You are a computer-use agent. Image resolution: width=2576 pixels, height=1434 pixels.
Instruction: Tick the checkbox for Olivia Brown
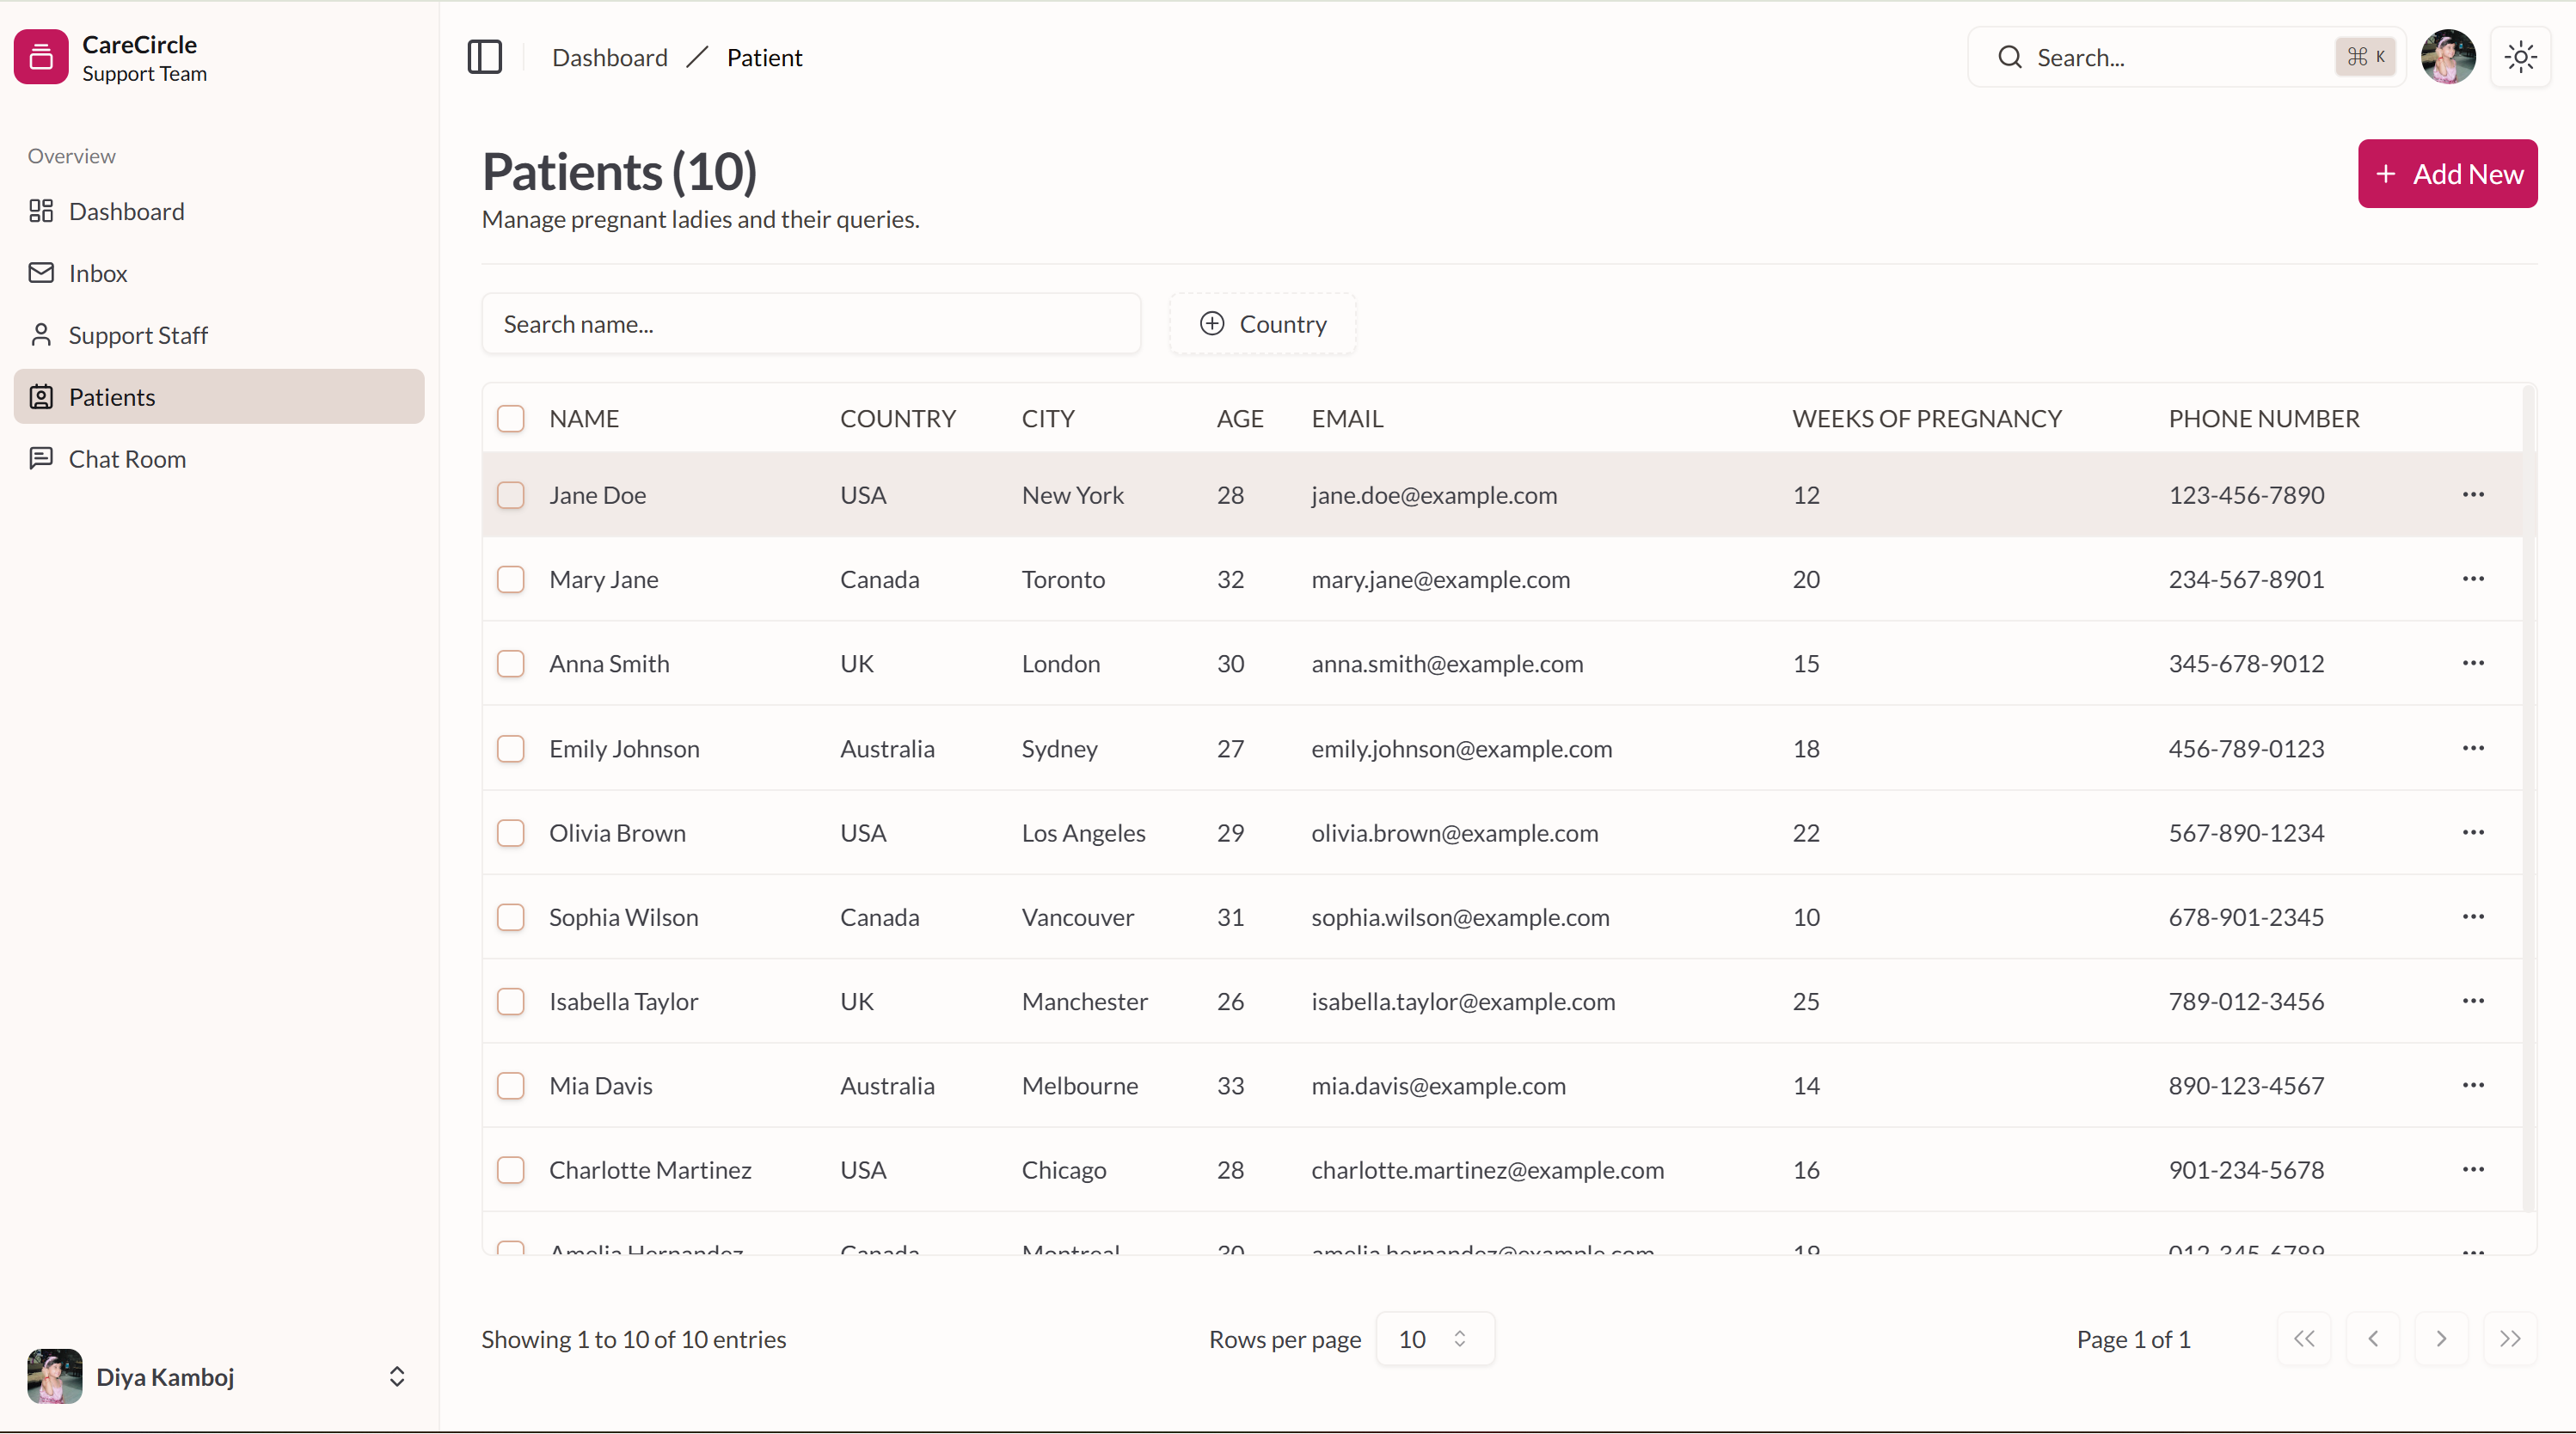(x=511, y=833)
